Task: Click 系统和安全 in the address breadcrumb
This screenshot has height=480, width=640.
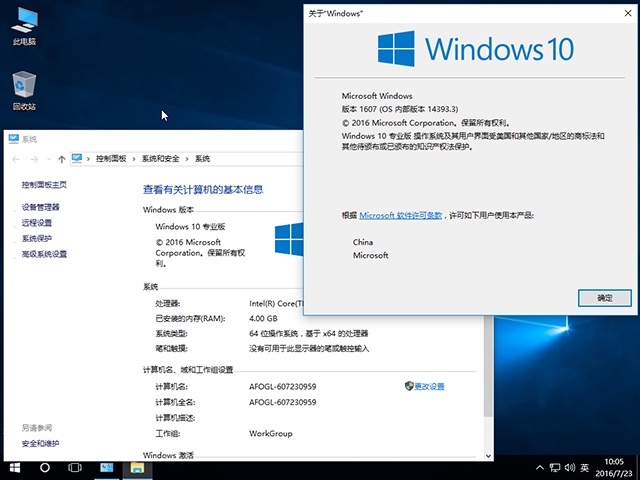Action: (162, 159)
